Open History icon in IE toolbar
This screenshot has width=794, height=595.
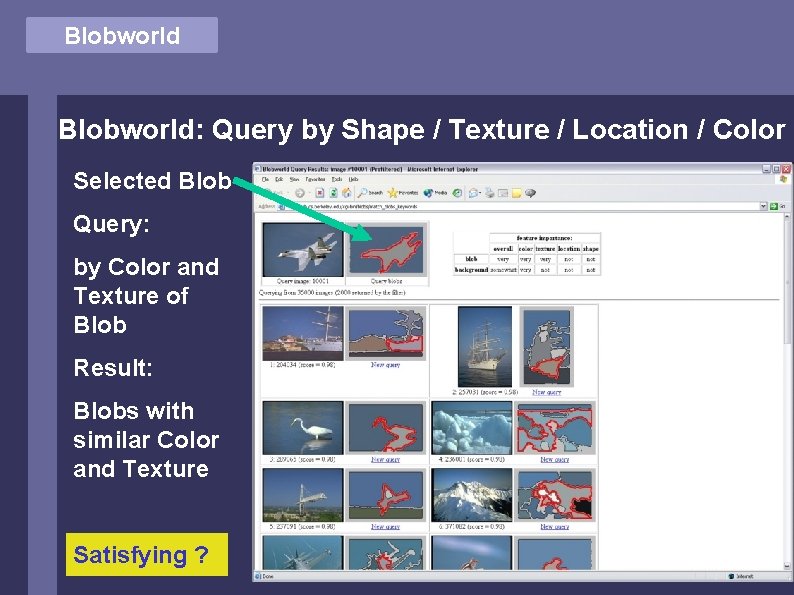(457, 193)
